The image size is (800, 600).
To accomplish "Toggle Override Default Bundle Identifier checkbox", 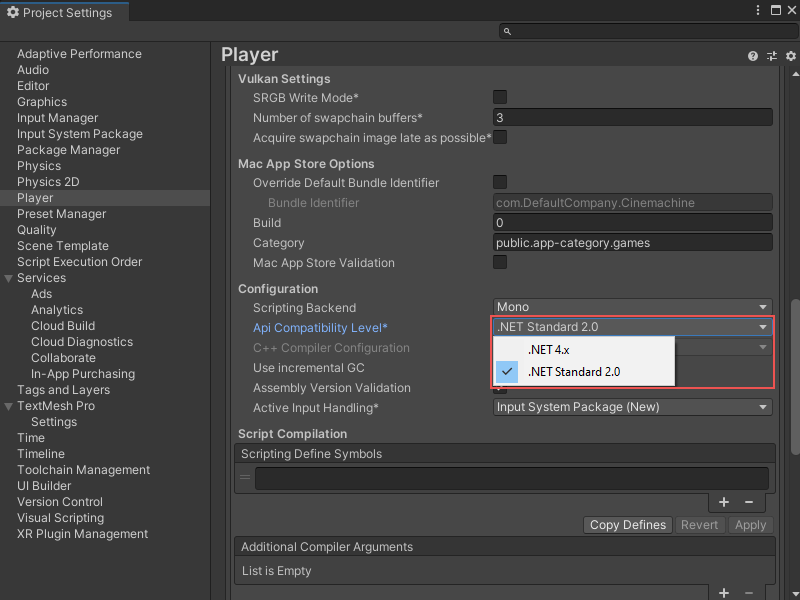I will 500,182.
